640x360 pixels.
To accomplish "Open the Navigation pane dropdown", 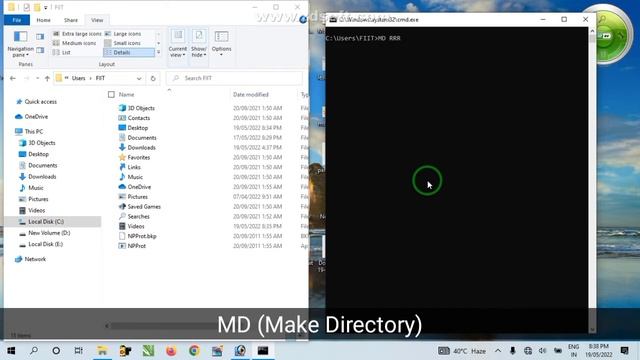I will pyautogui.click(x=20, y=44).
